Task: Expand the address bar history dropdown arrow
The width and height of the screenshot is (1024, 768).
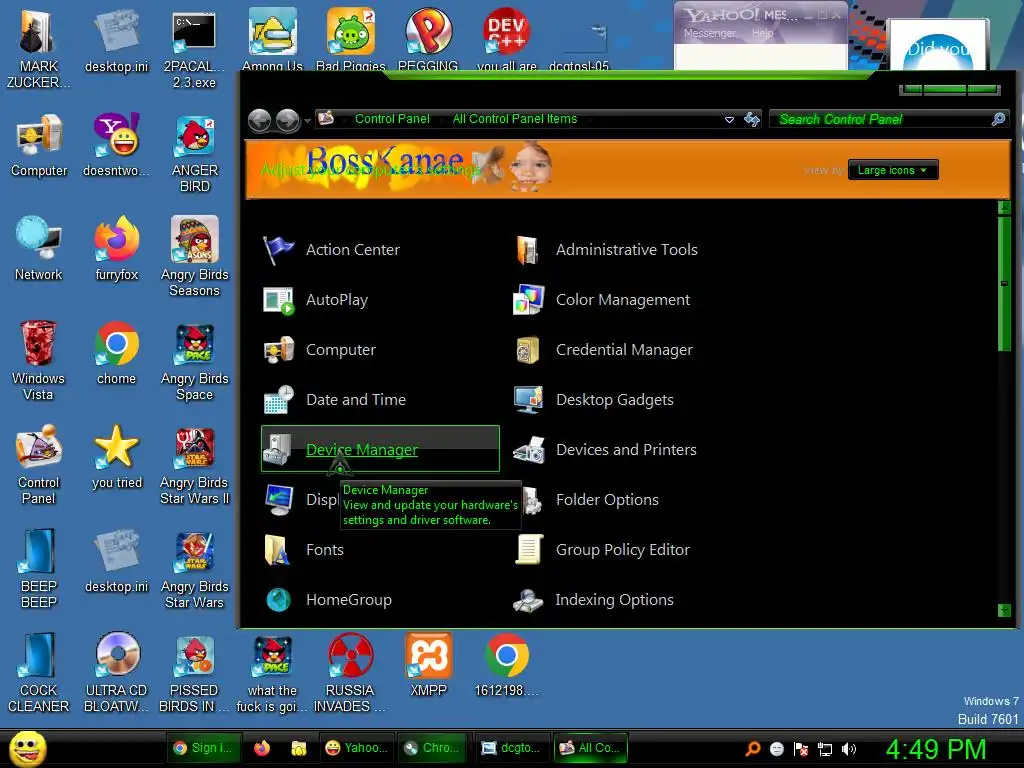Action: click(x=729, y=120)
